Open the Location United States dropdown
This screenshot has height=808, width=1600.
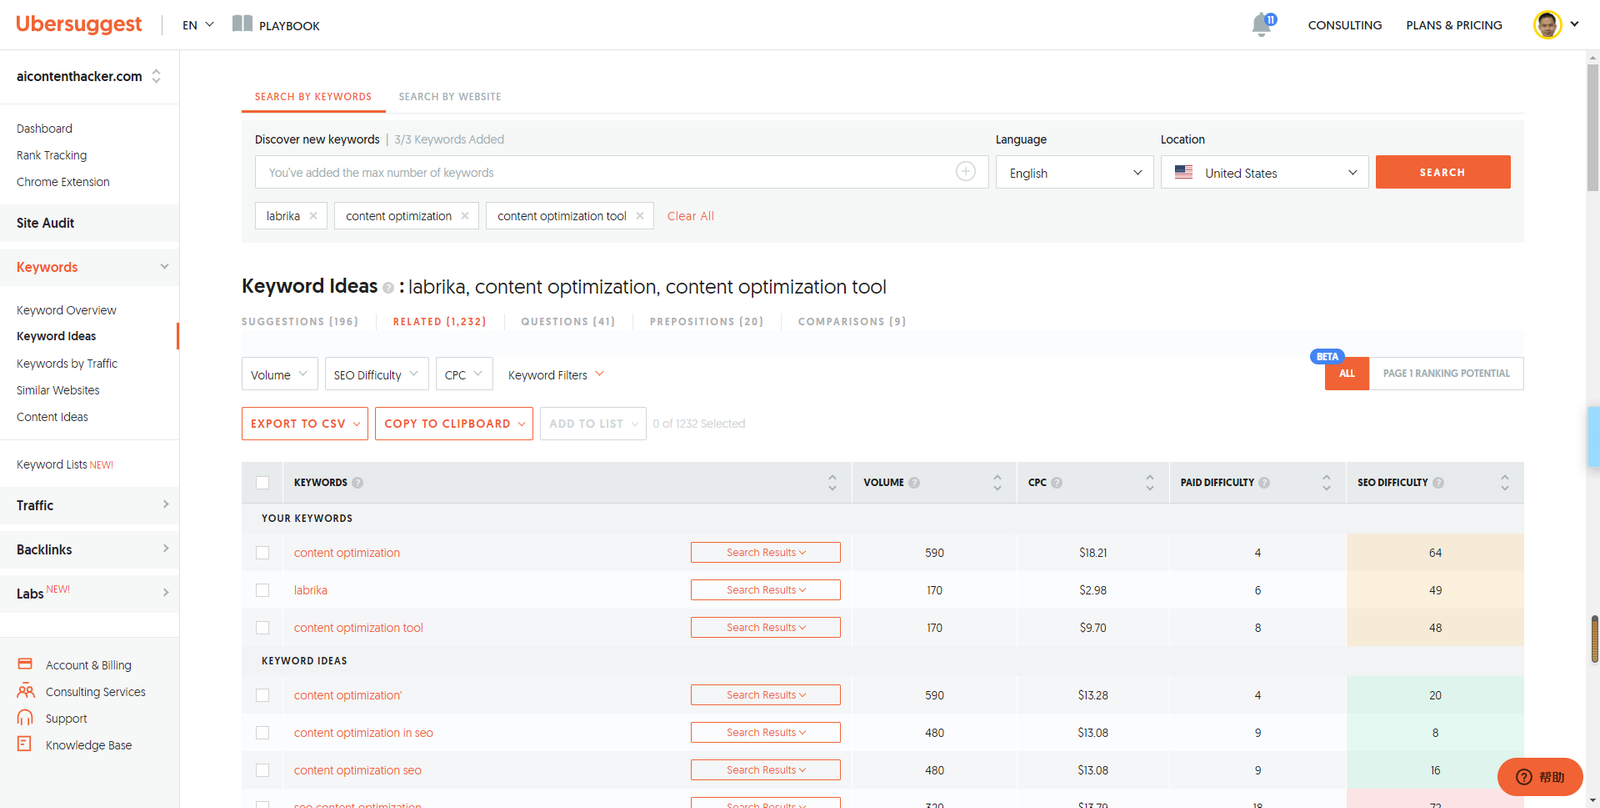click(1264, 172)
